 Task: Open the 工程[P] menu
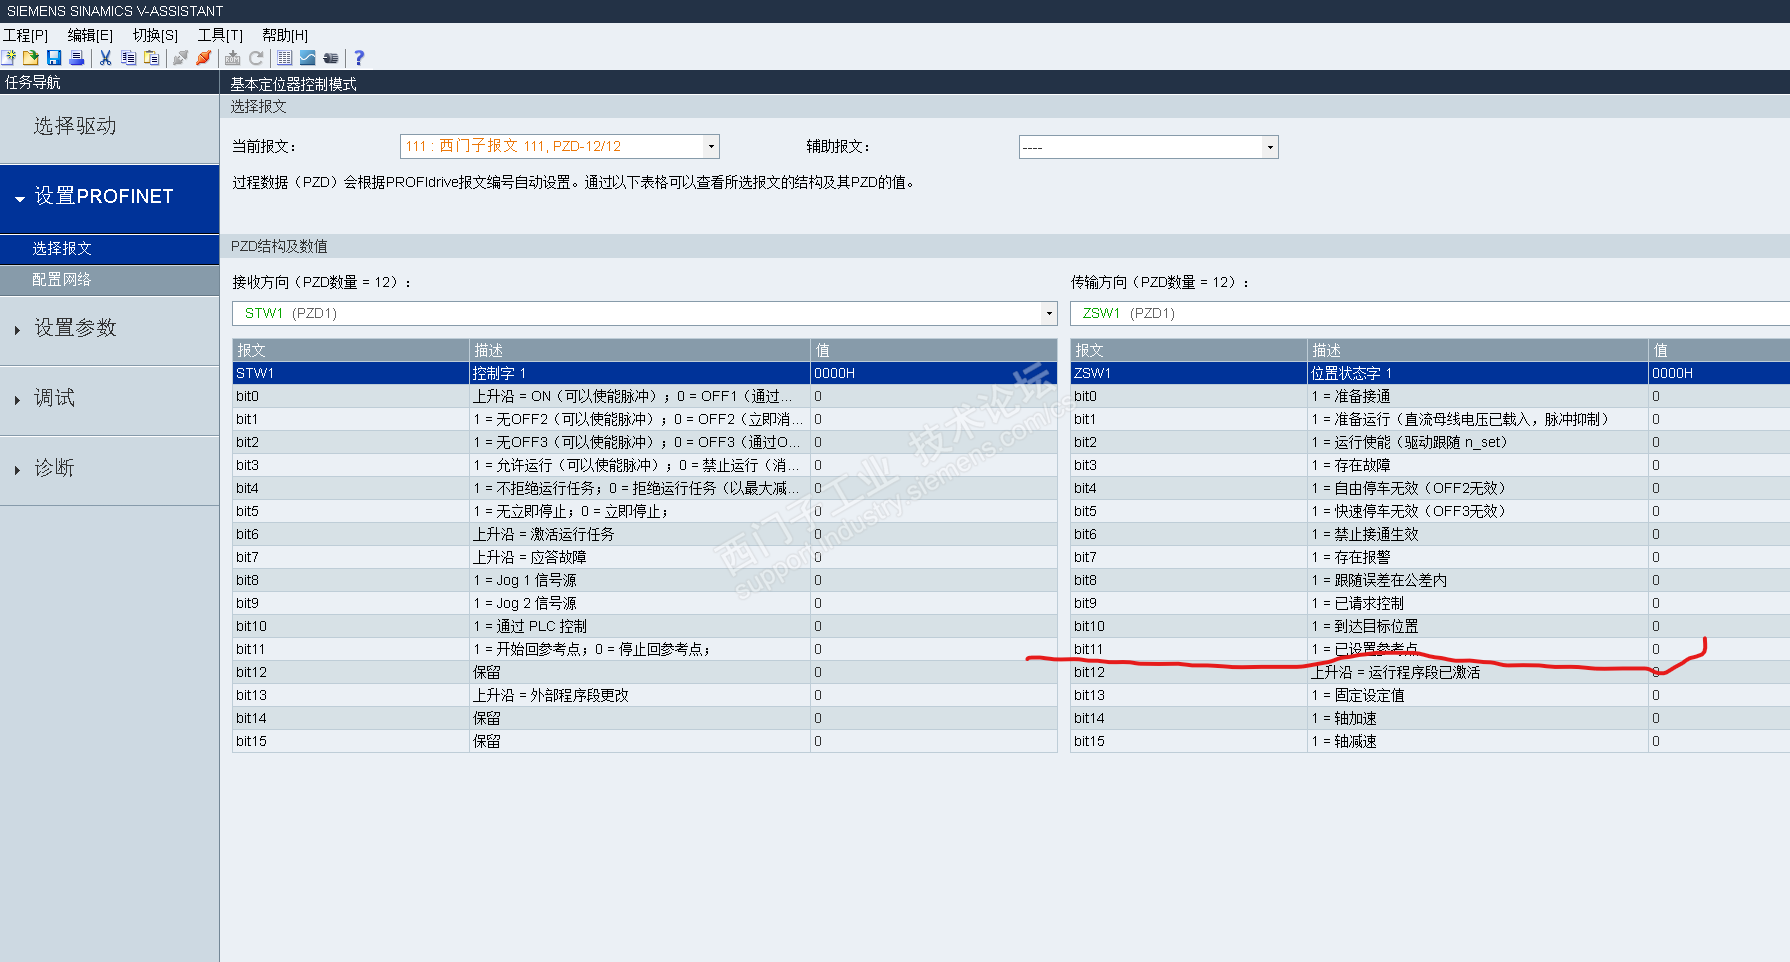26,35
